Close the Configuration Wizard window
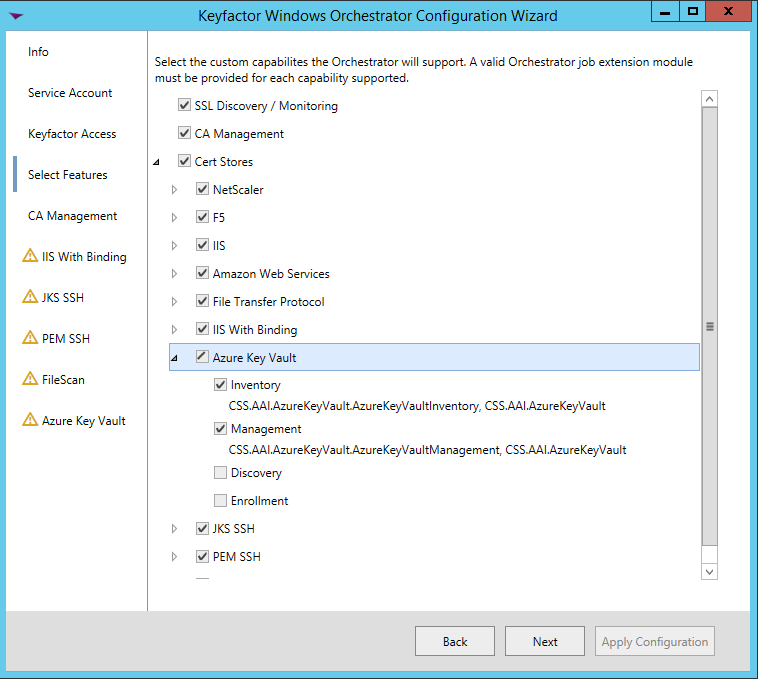This screenshot has height=679, width=758. (728, 12)
